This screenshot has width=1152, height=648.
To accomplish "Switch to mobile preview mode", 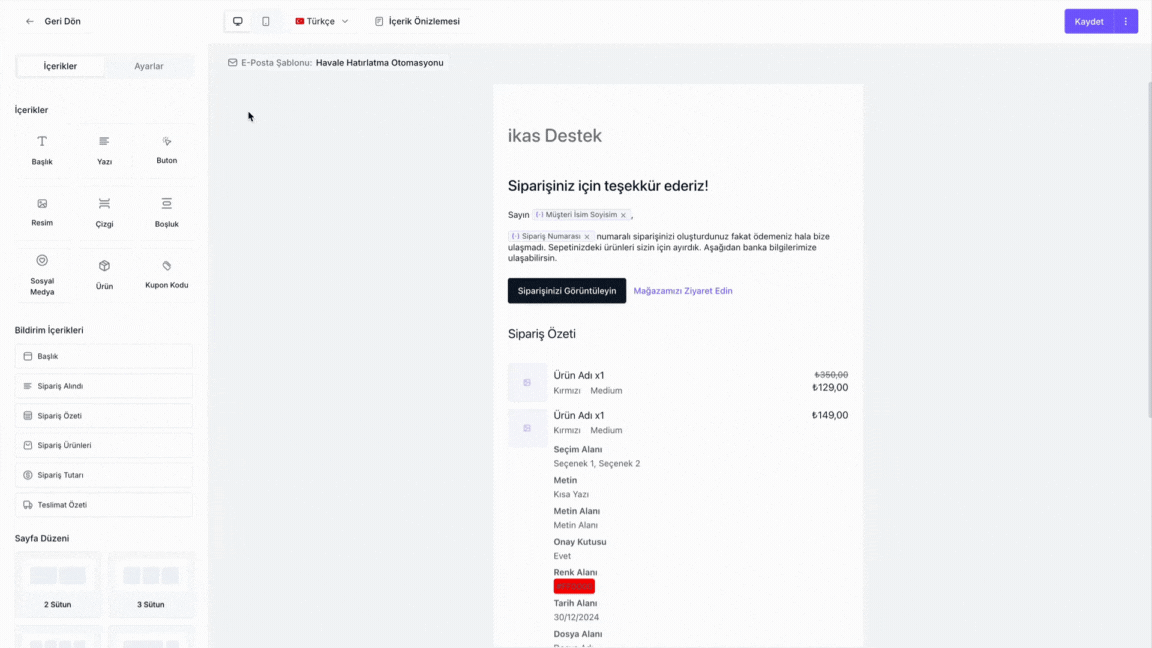I will tap(266, 21).
